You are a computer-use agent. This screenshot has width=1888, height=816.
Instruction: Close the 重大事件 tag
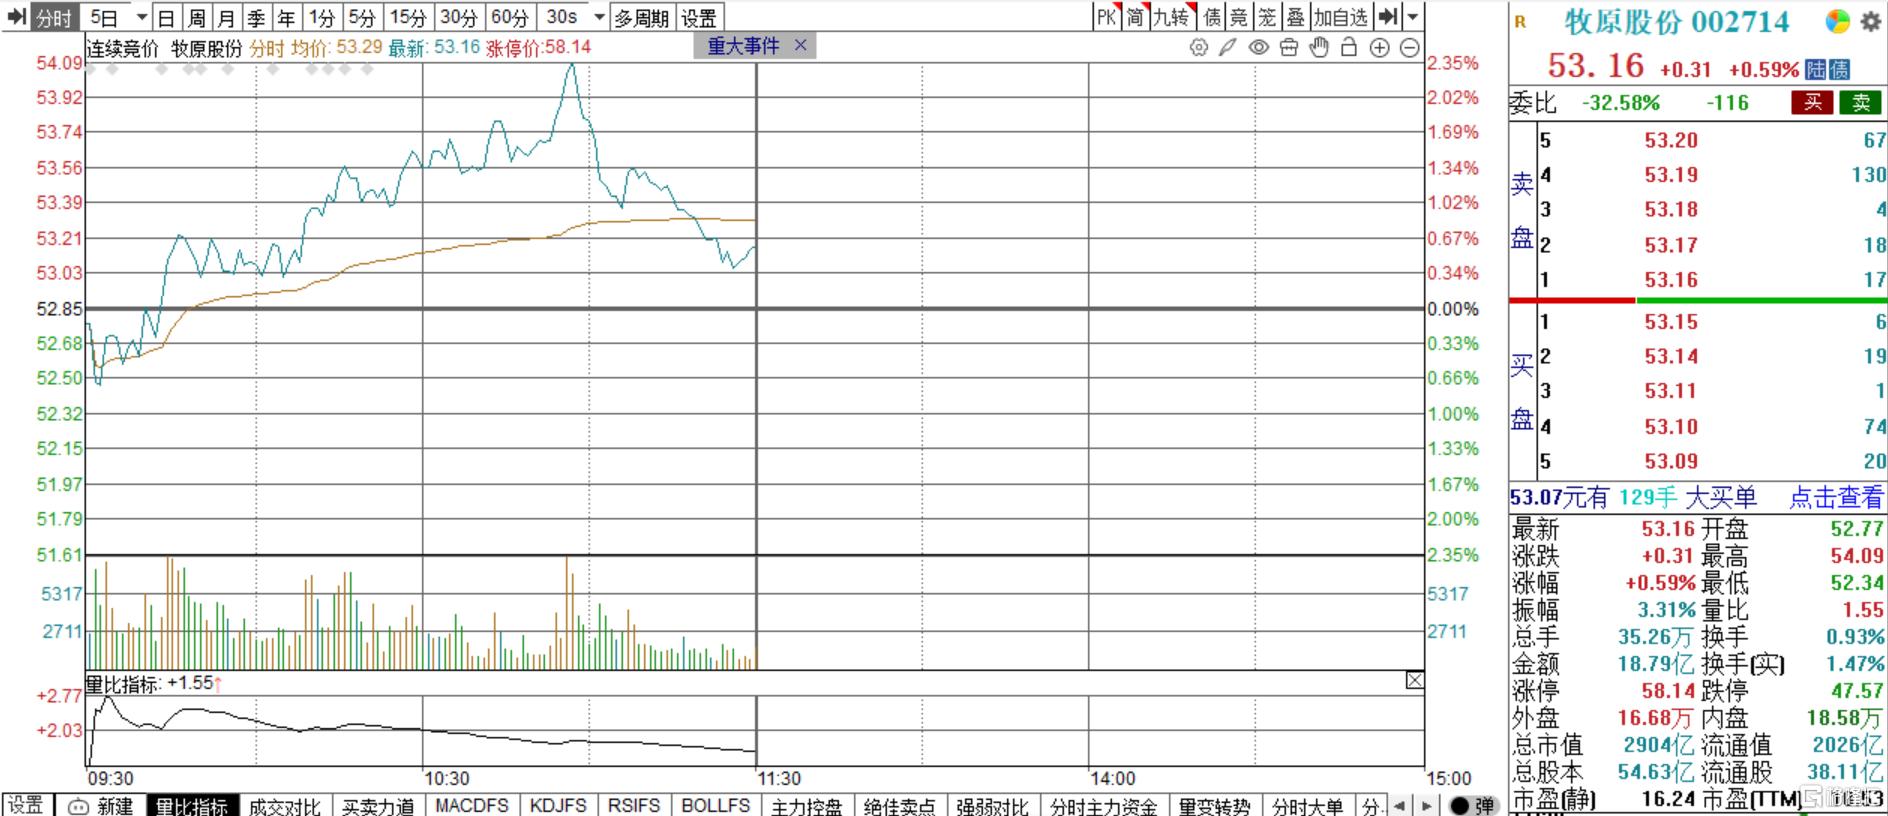pos(800,45)
